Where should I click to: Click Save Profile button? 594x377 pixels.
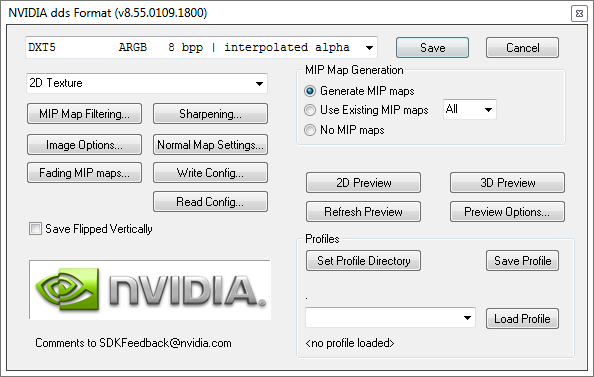[x=522, y=261]
